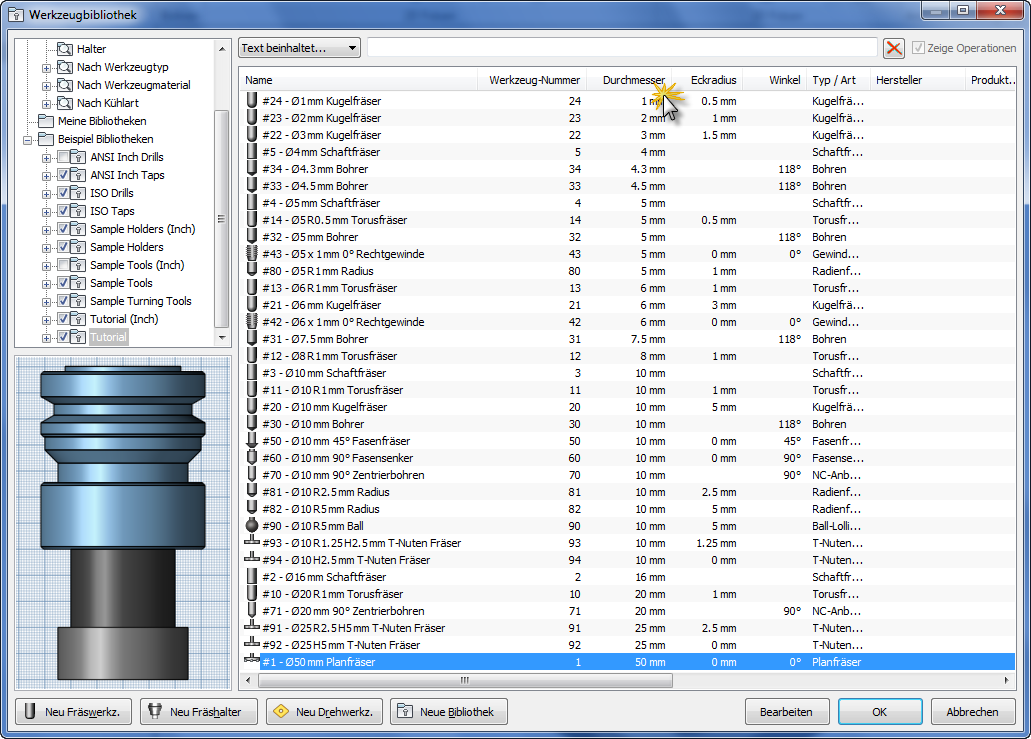This screenshot has width=1031, height=739.
Task: Click the ball tool icon for #90
Action: pyautogui.click(x=251, y=525)
